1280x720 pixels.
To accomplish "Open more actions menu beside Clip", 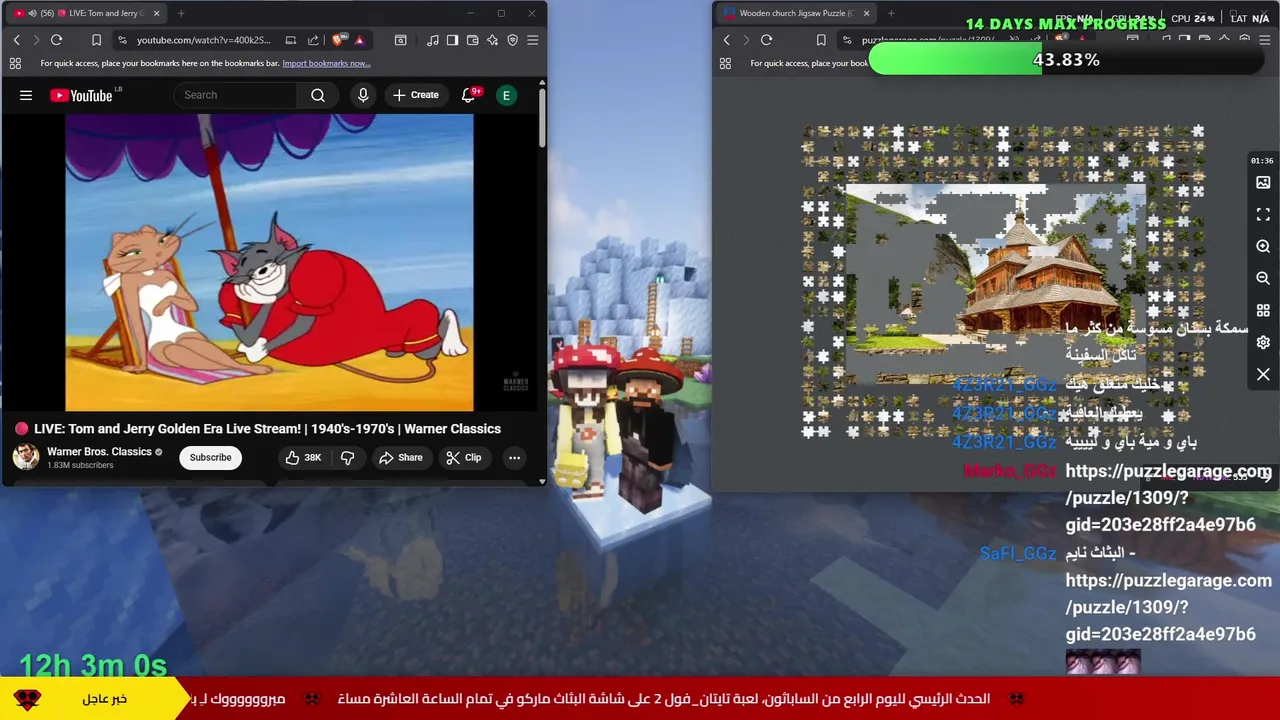I will point(514,457).
